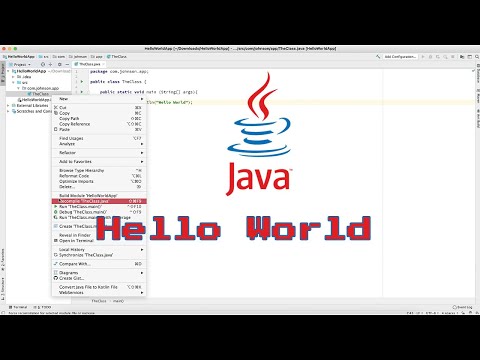Open the Analyze submenu

tap(99, 144)
